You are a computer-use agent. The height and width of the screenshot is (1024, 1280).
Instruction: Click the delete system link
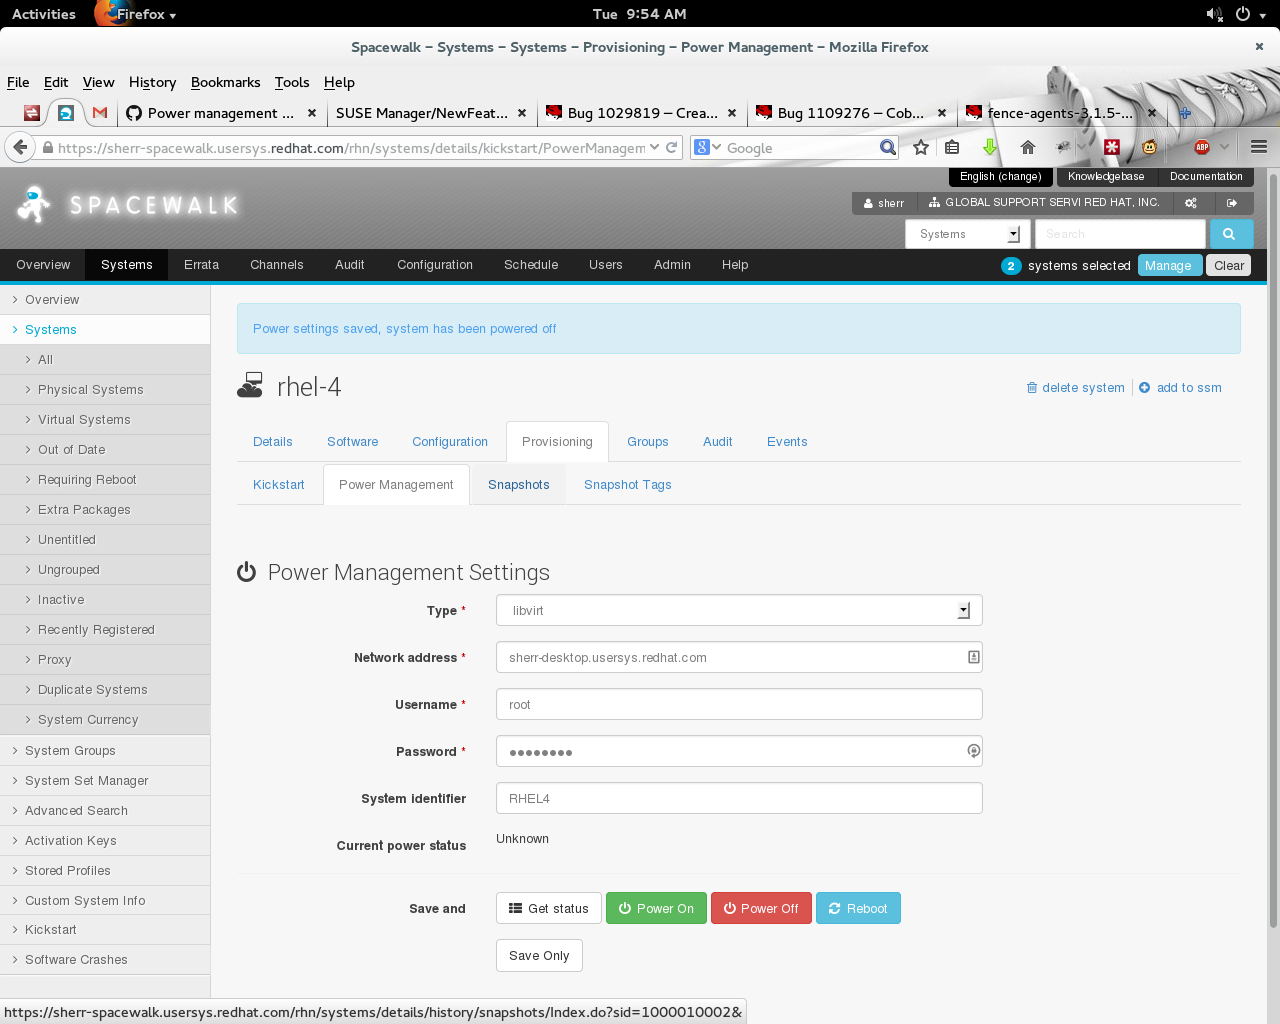[1075, 388]
